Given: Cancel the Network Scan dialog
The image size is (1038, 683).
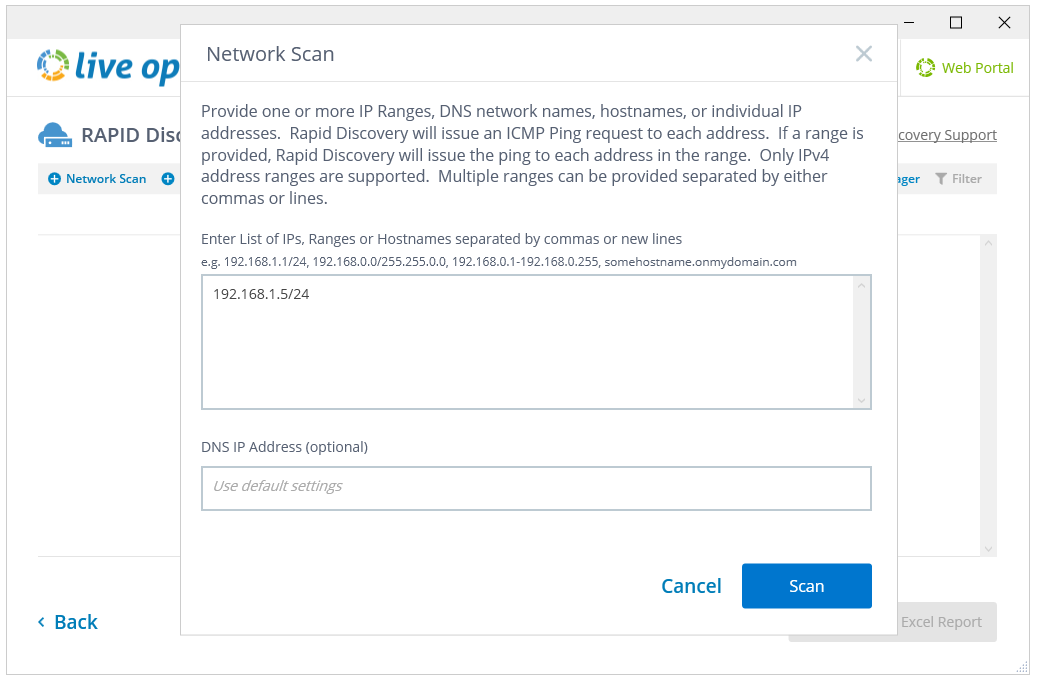Looking at the screenshot, I should (691, 586).
